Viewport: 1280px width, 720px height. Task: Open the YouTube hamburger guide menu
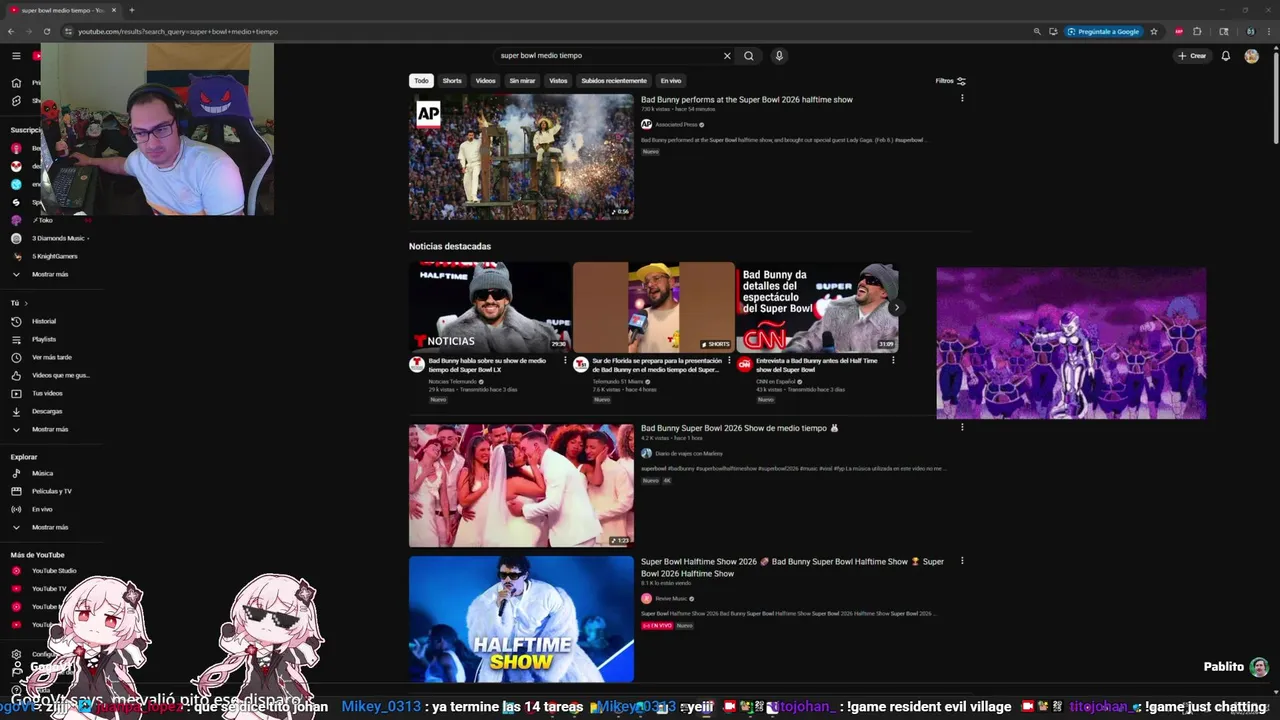tap(16, 56)
